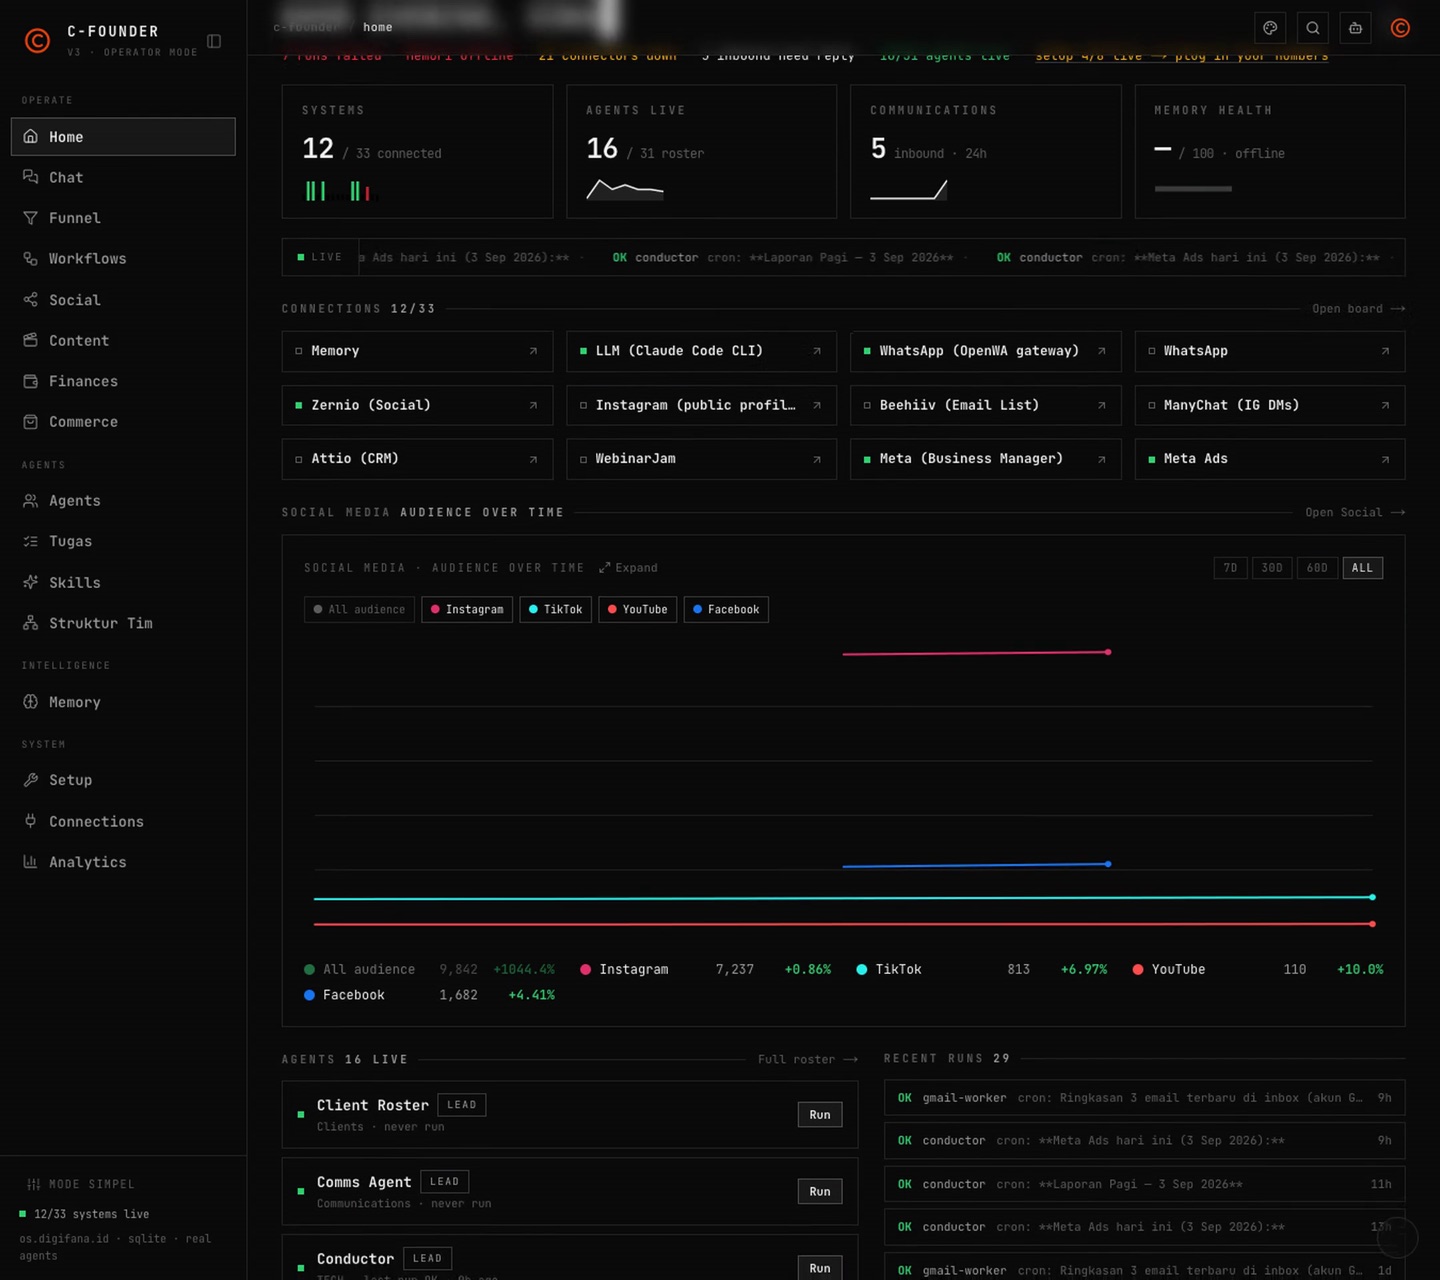Screen dimensions: 1440x1280
Task: Select the 60D time range
Action: click(x=1317, y=568)
